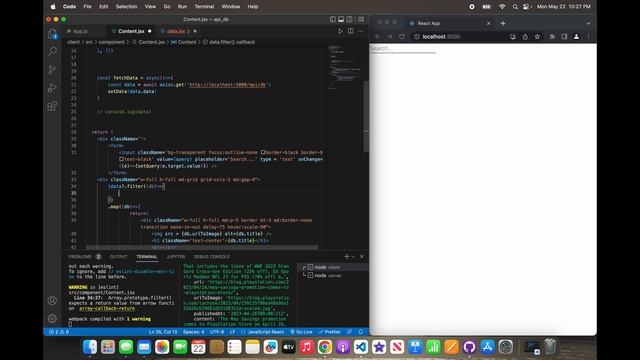Select the node client terminal
Viewport: 640px width, 360px height.
pyautogui.click(x=333, y=267)
